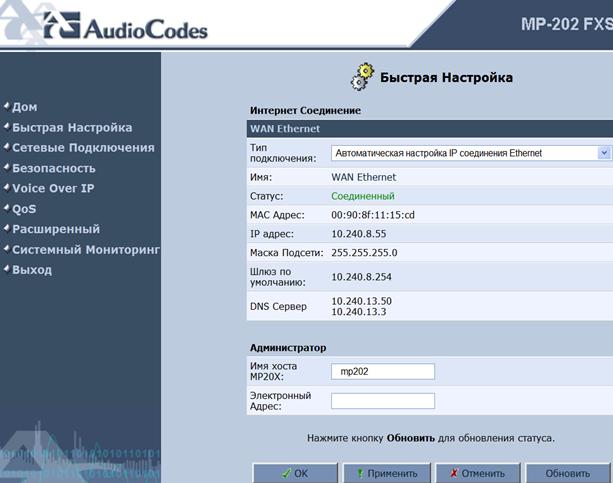Screen dimensions: 613x483
Task: Navigate to Системный Мониторинг
Action: point(86,250)
